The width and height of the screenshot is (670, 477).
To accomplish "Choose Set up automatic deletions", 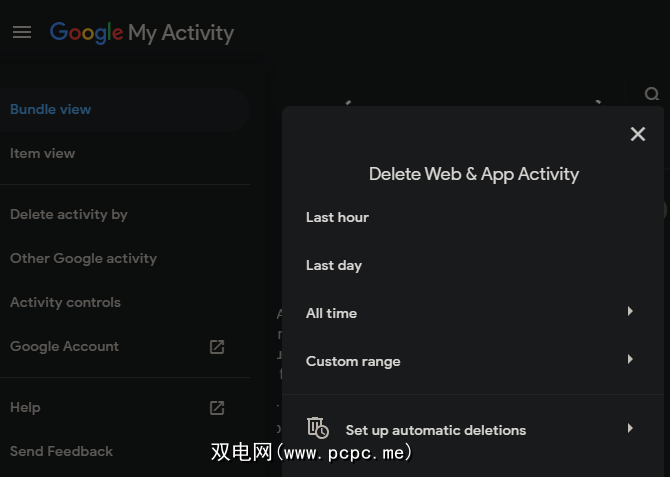I will (x=435, y=430).
